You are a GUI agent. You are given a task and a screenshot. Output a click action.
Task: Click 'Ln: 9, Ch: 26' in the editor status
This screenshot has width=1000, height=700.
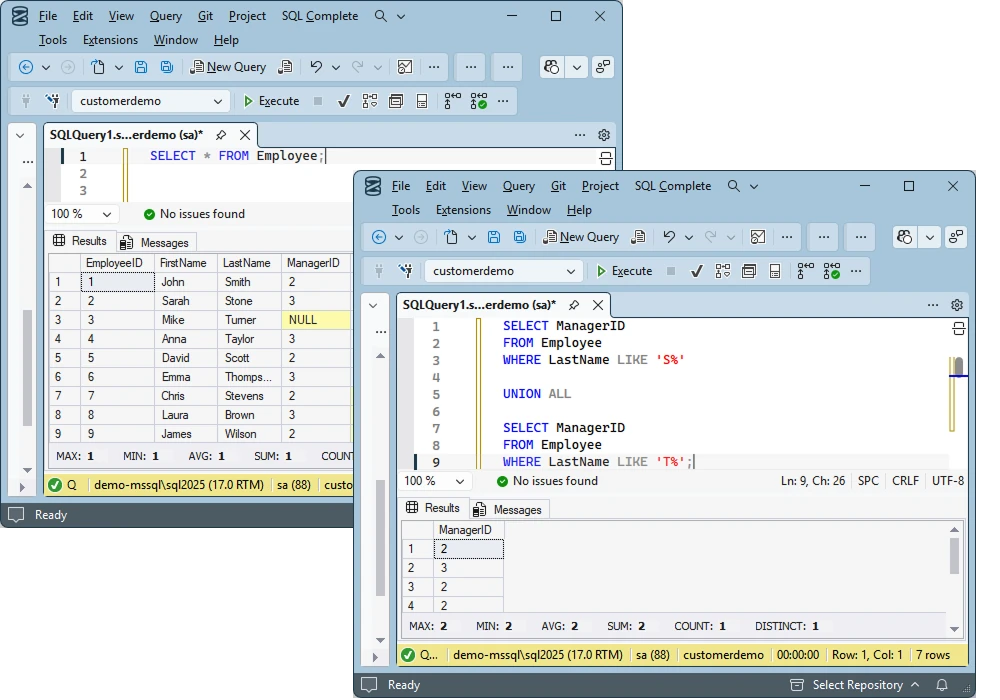[812, 481]
